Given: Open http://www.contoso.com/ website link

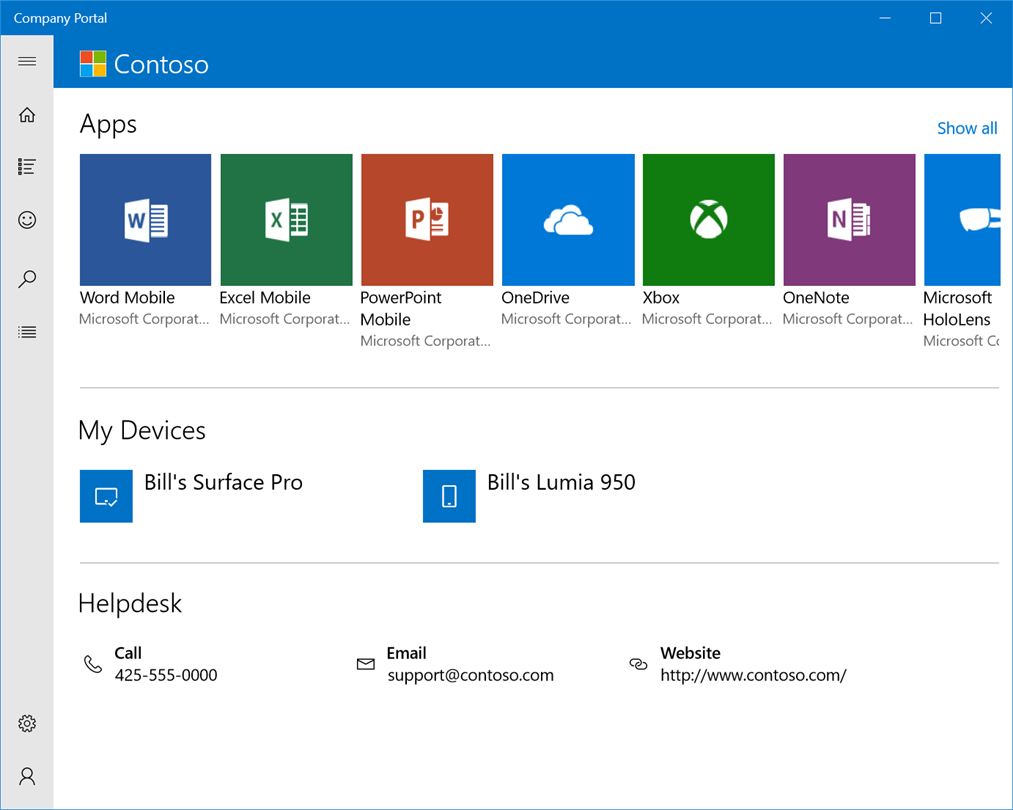Looking at the screenshot, I should [x=753, y=675].
